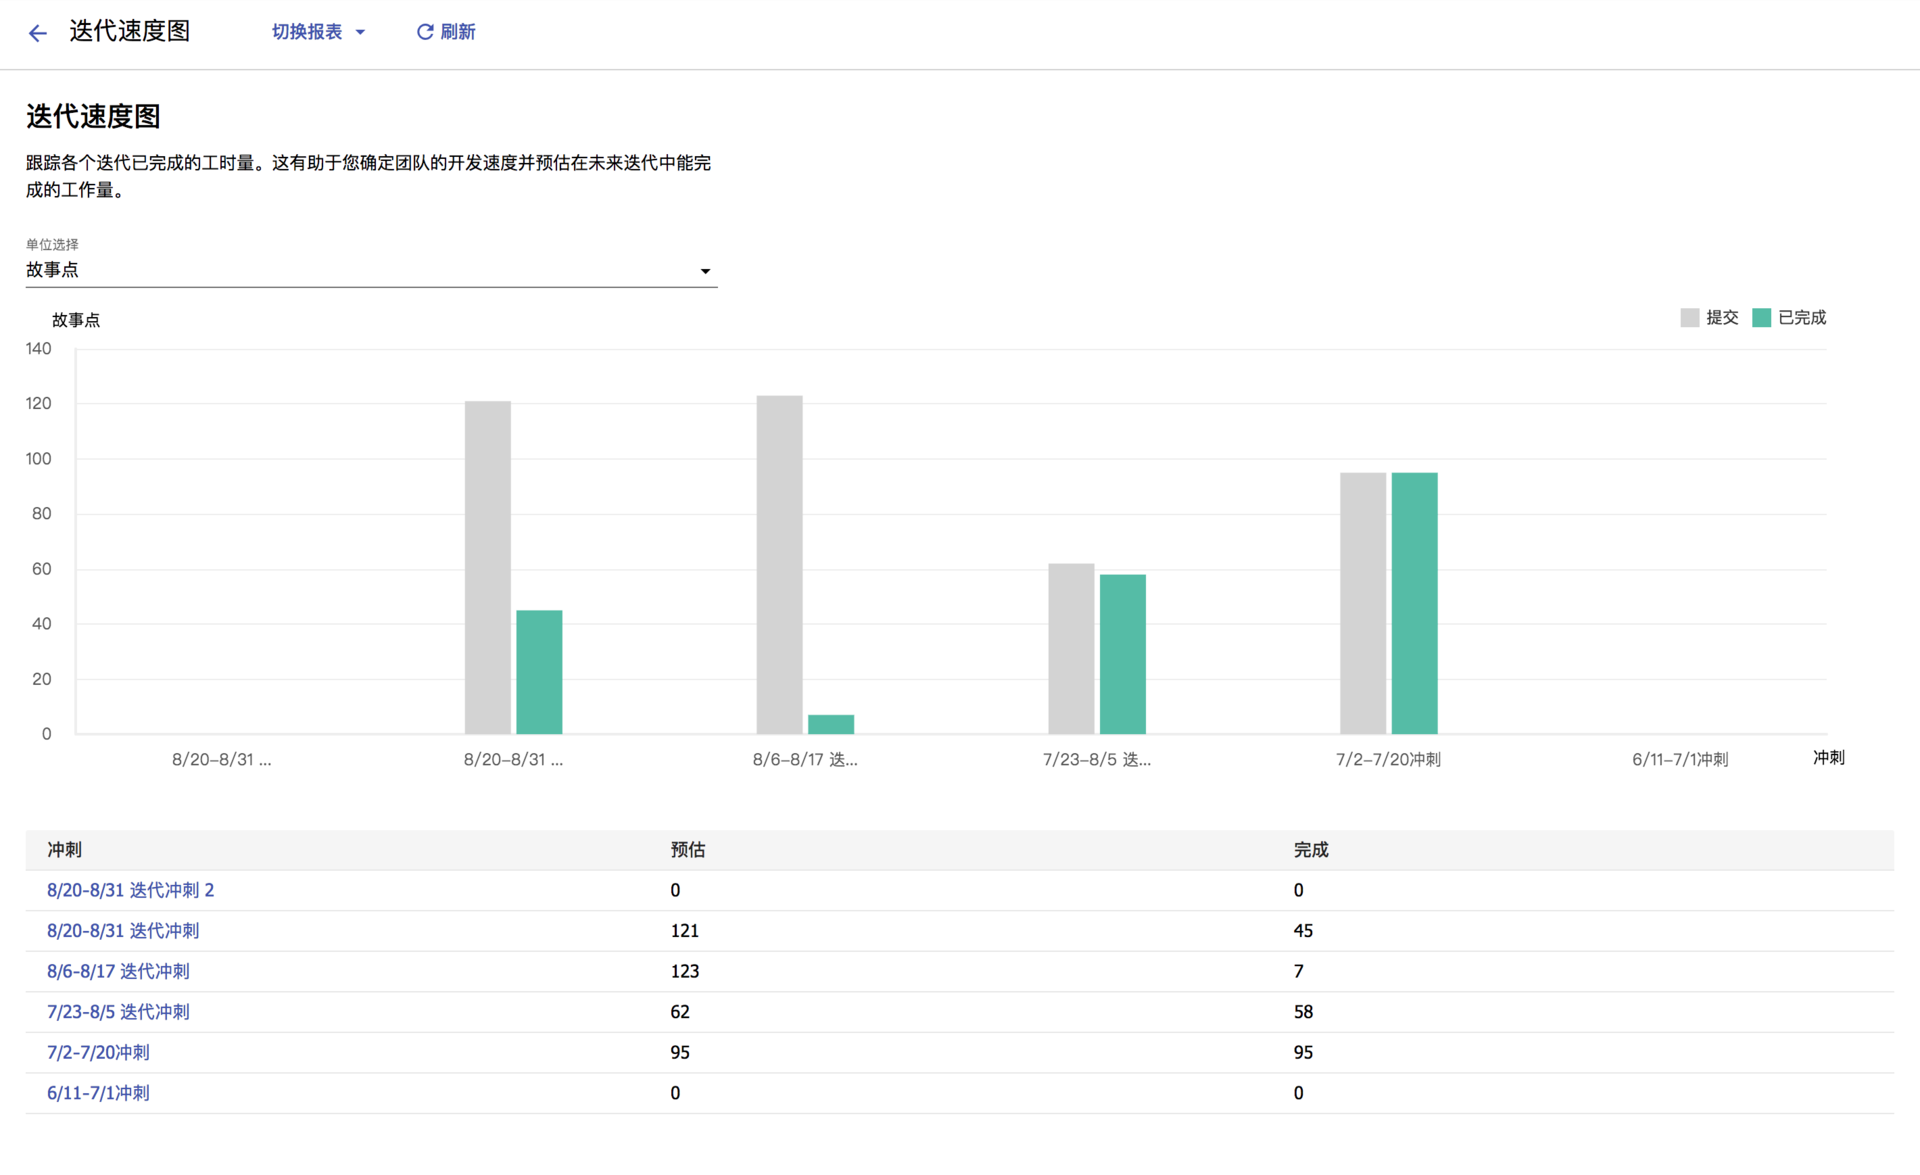Click the green bar for 7/2-7/20冲刺
This screenshot has width=1920, height=1175.
click(x=1415, y=603)
